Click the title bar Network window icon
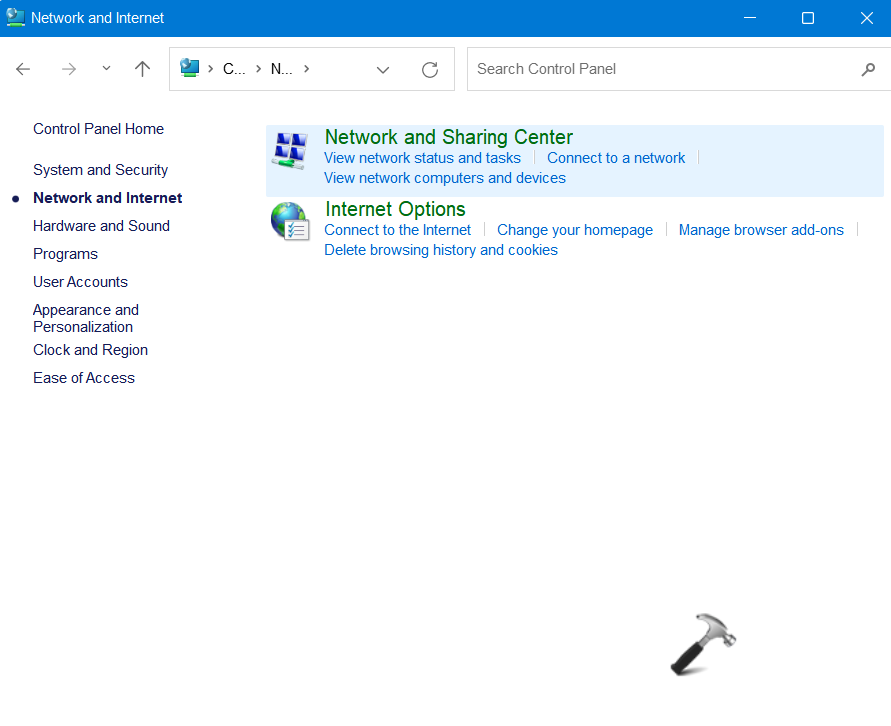Screen dimensions: 891x726 point(16,17)
